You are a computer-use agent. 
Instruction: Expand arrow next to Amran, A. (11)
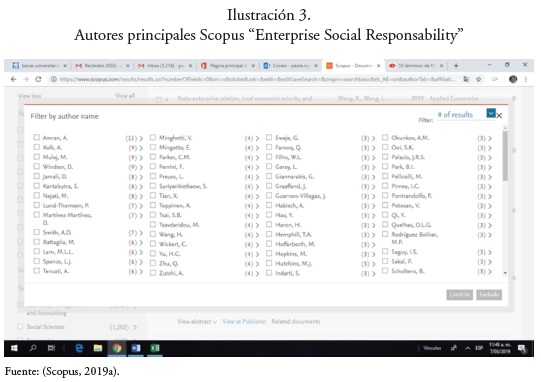[141, 138]
